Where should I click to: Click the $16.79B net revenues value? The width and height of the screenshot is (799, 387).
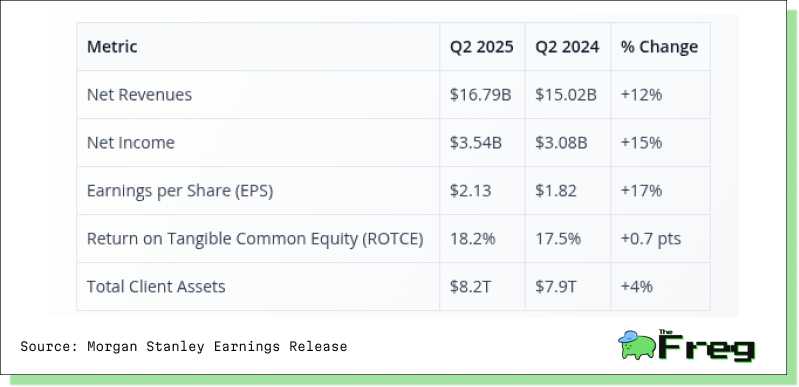pos(481,95)
